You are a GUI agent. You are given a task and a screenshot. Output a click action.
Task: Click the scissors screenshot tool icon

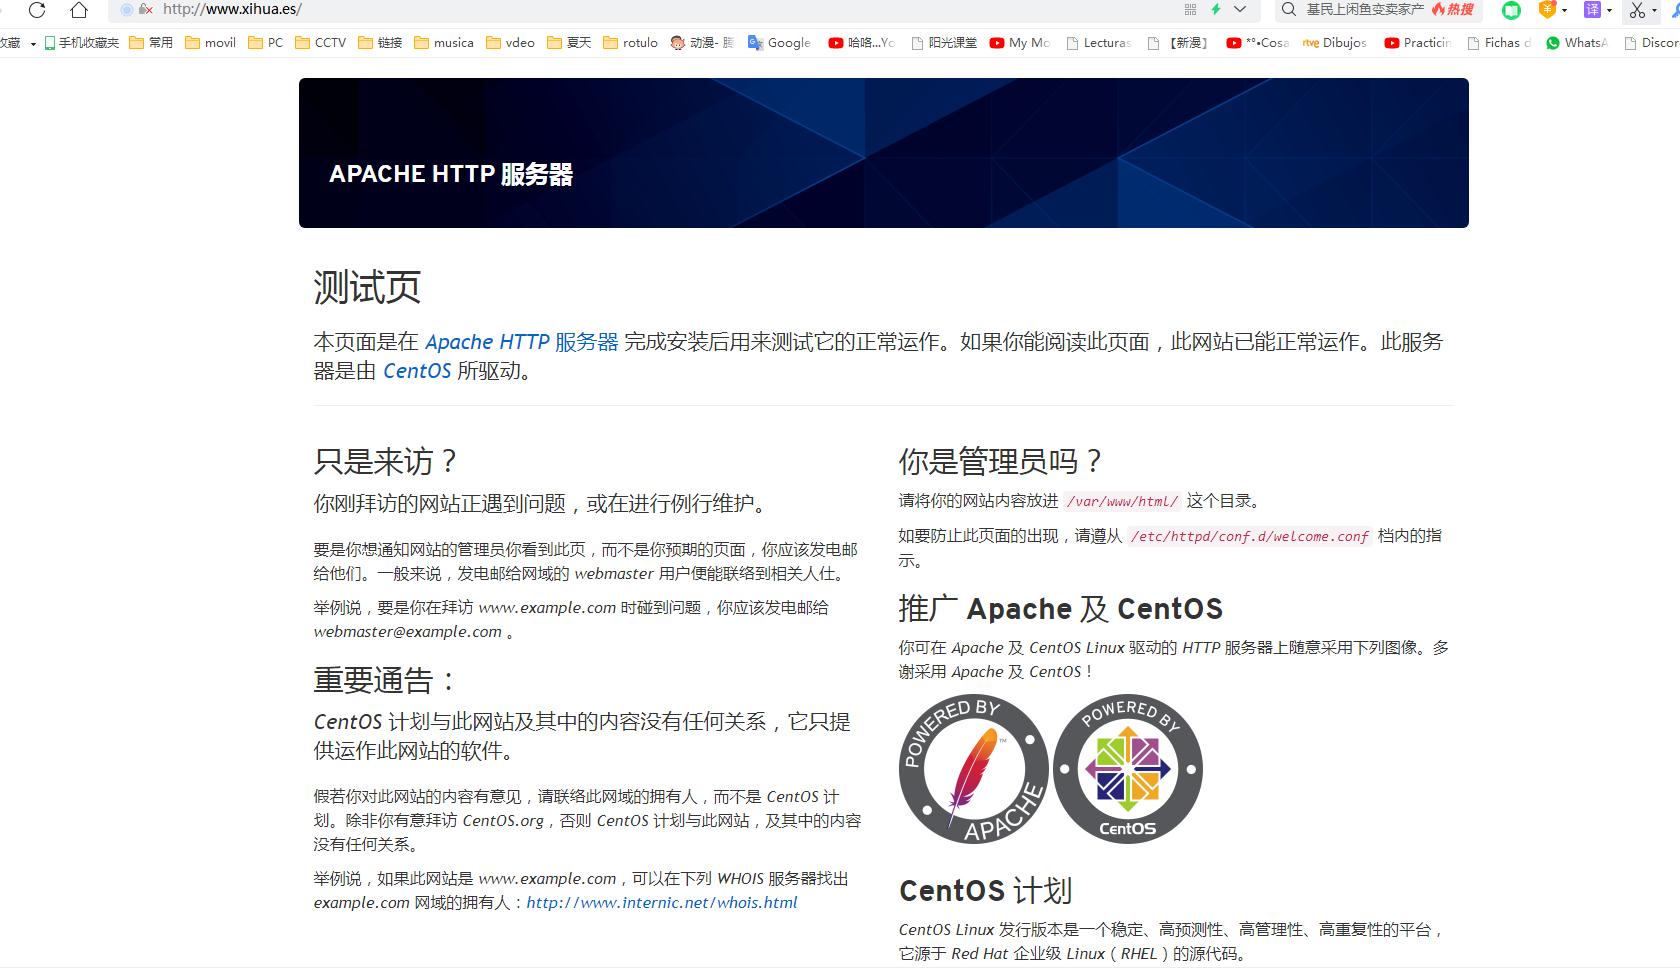pos(1637,10)
